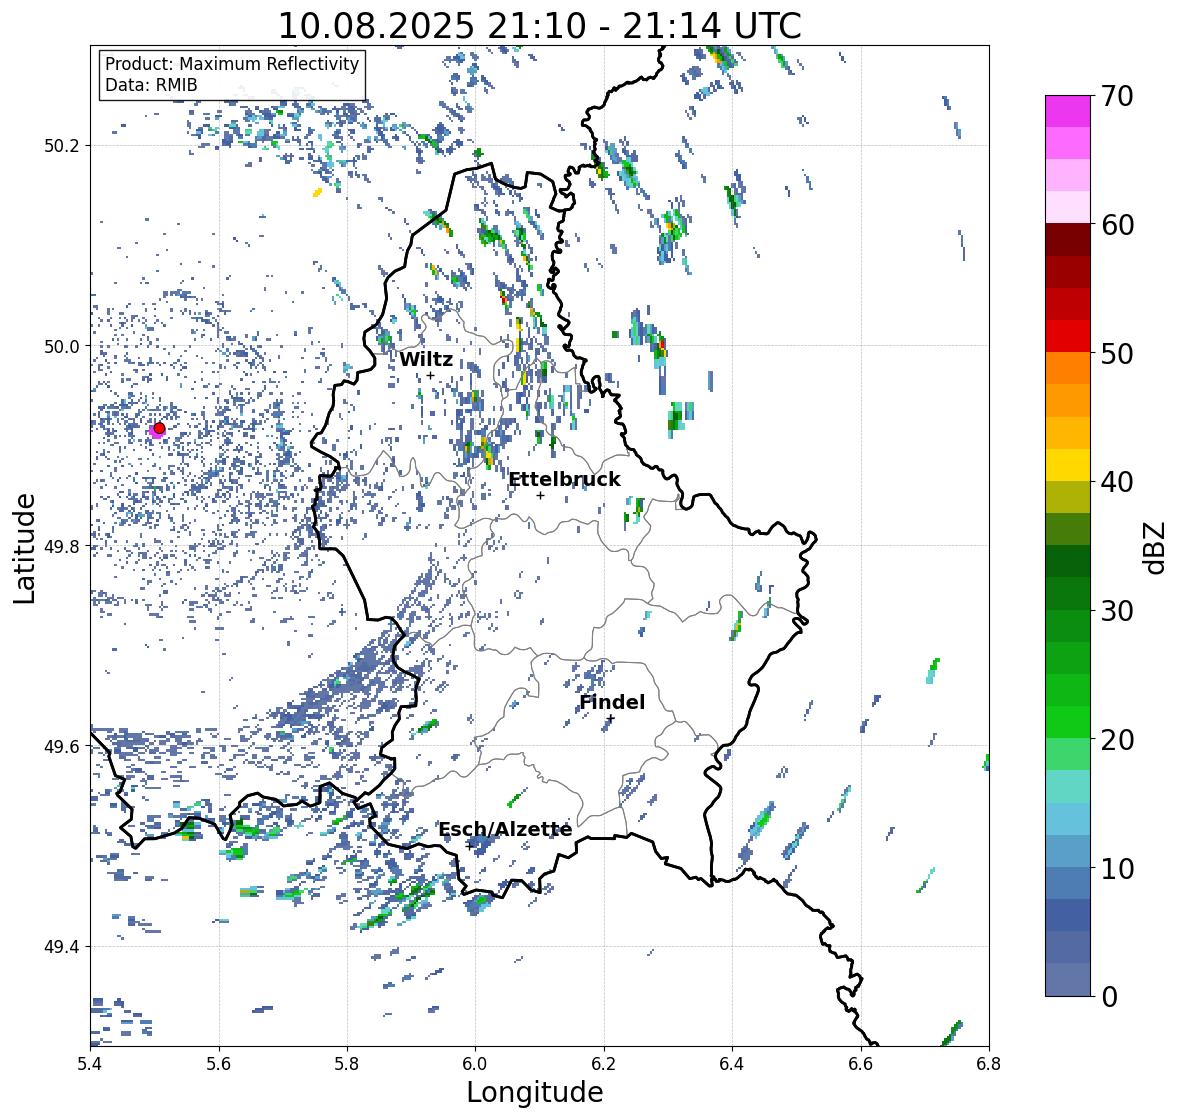Click the 50.0 latitude tick label
The height and width of the screenshot is (1117, 1179).
point(63,347)
